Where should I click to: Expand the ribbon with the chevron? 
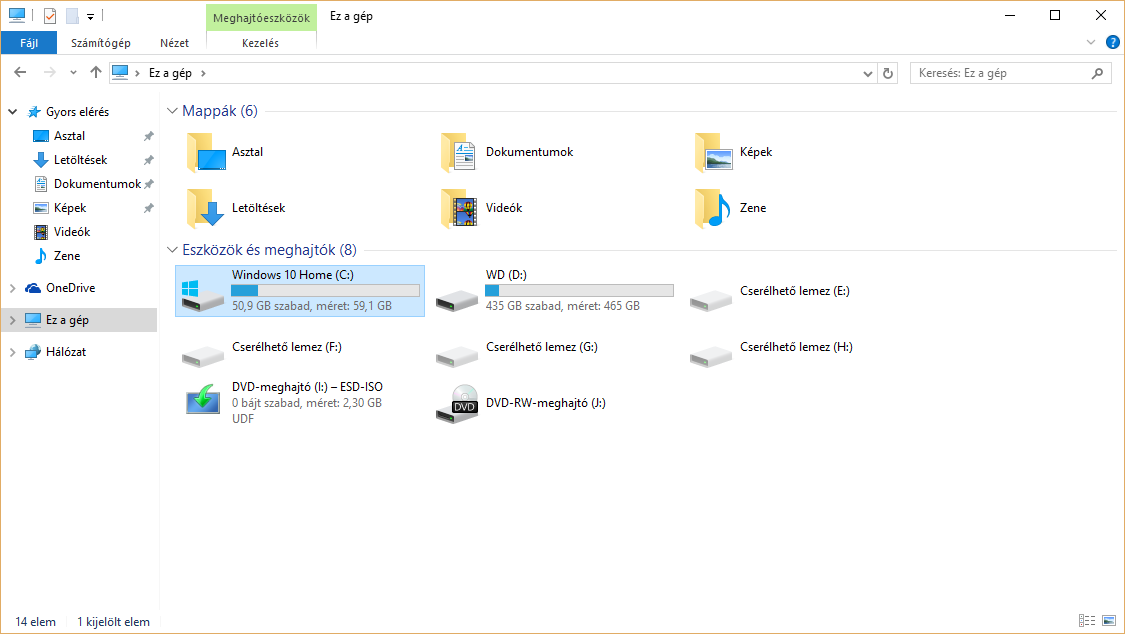(x=1091, y=42)
